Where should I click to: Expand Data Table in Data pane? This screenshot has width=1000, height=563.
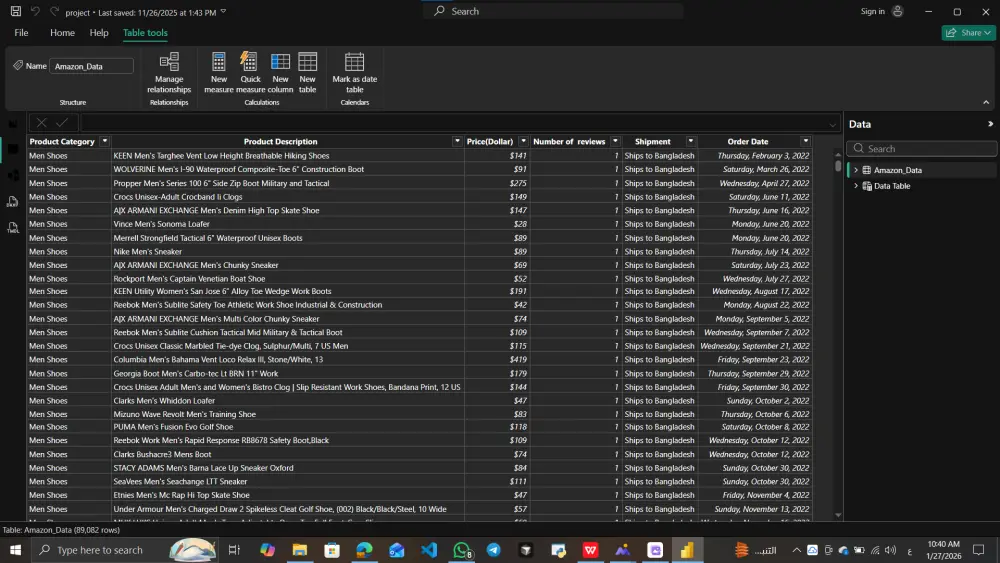click(856, 186)
